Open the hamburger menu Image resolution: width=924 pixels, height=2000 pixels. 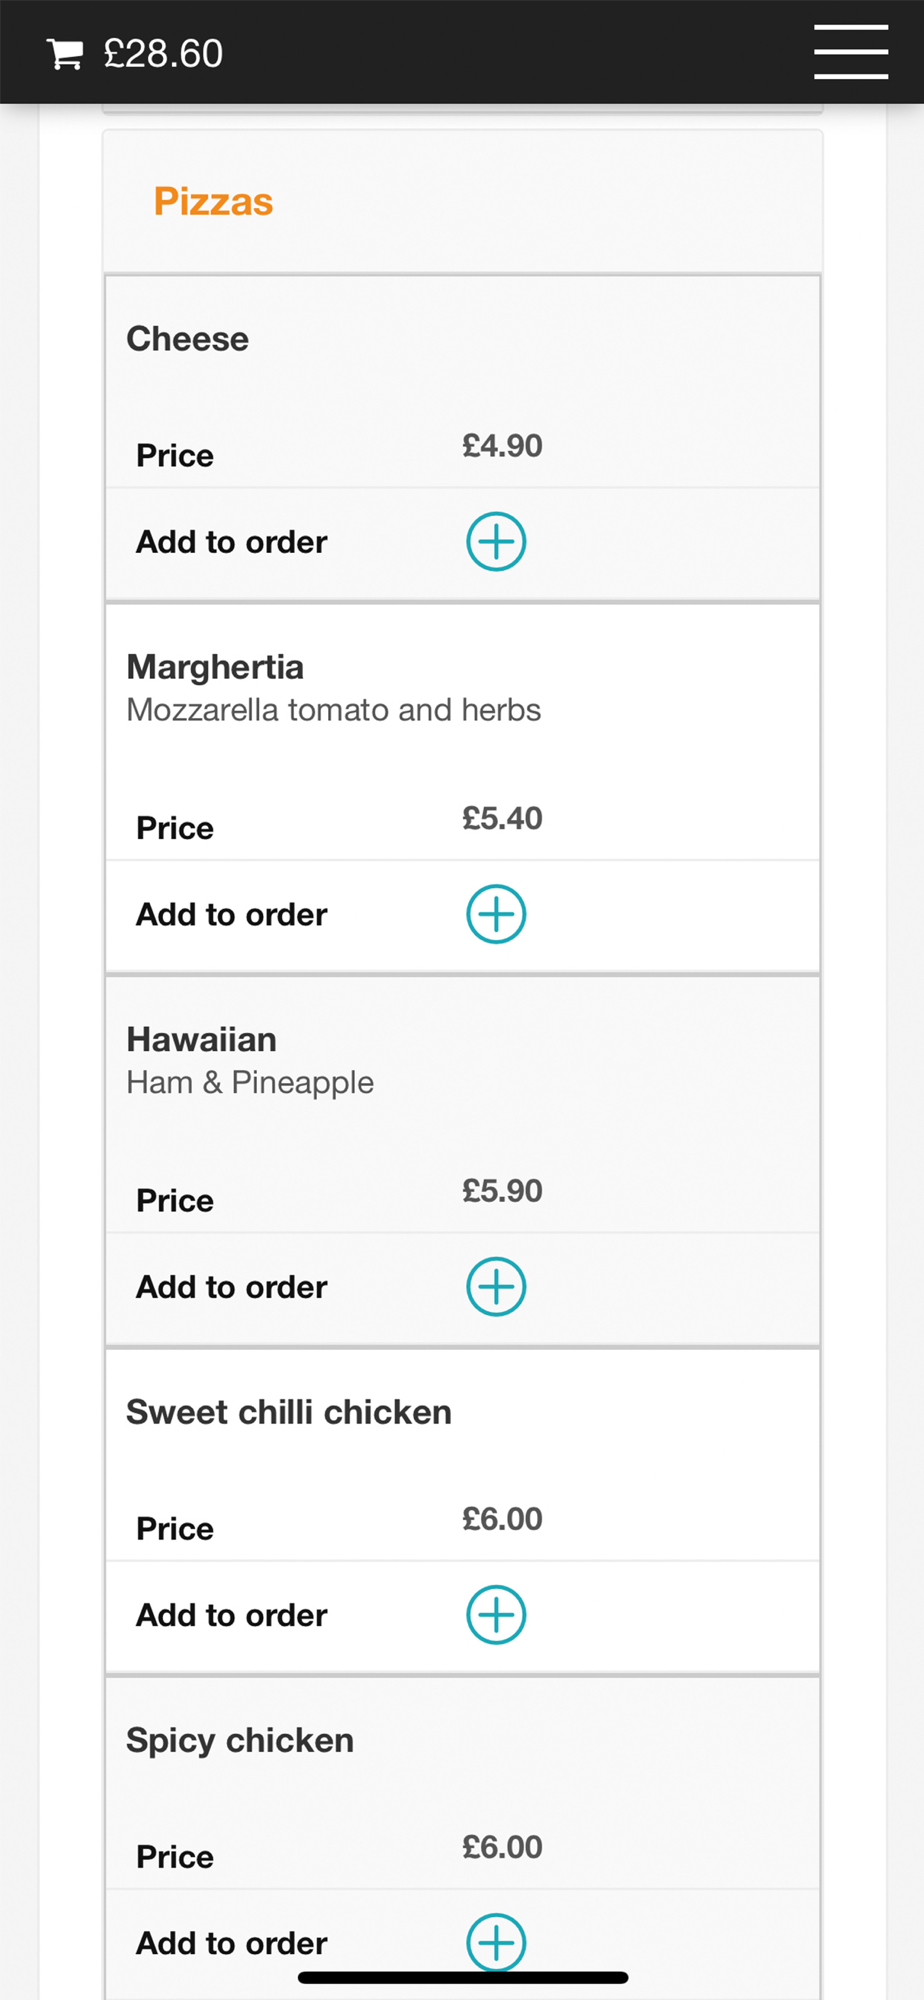click(851, 52)
